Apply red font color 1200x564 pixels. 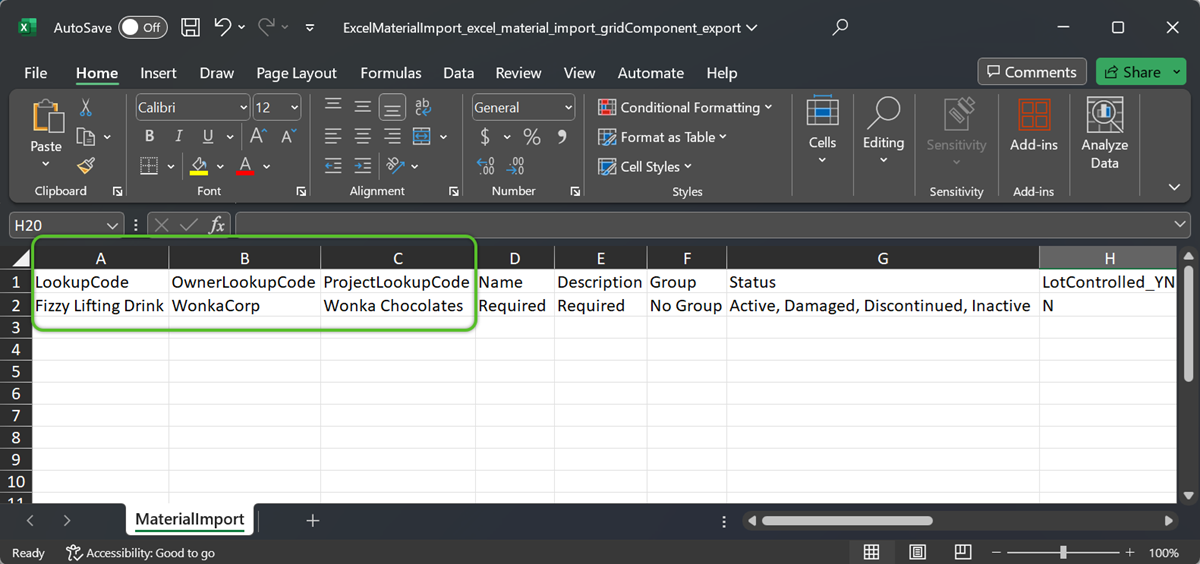[245, 166]
